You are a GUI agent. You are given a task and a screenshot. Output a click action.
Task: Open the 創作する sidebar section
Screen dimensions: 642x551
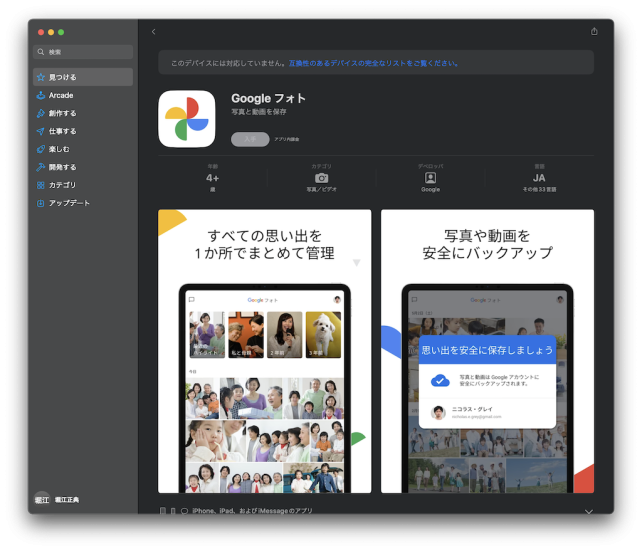pos(83,113)
